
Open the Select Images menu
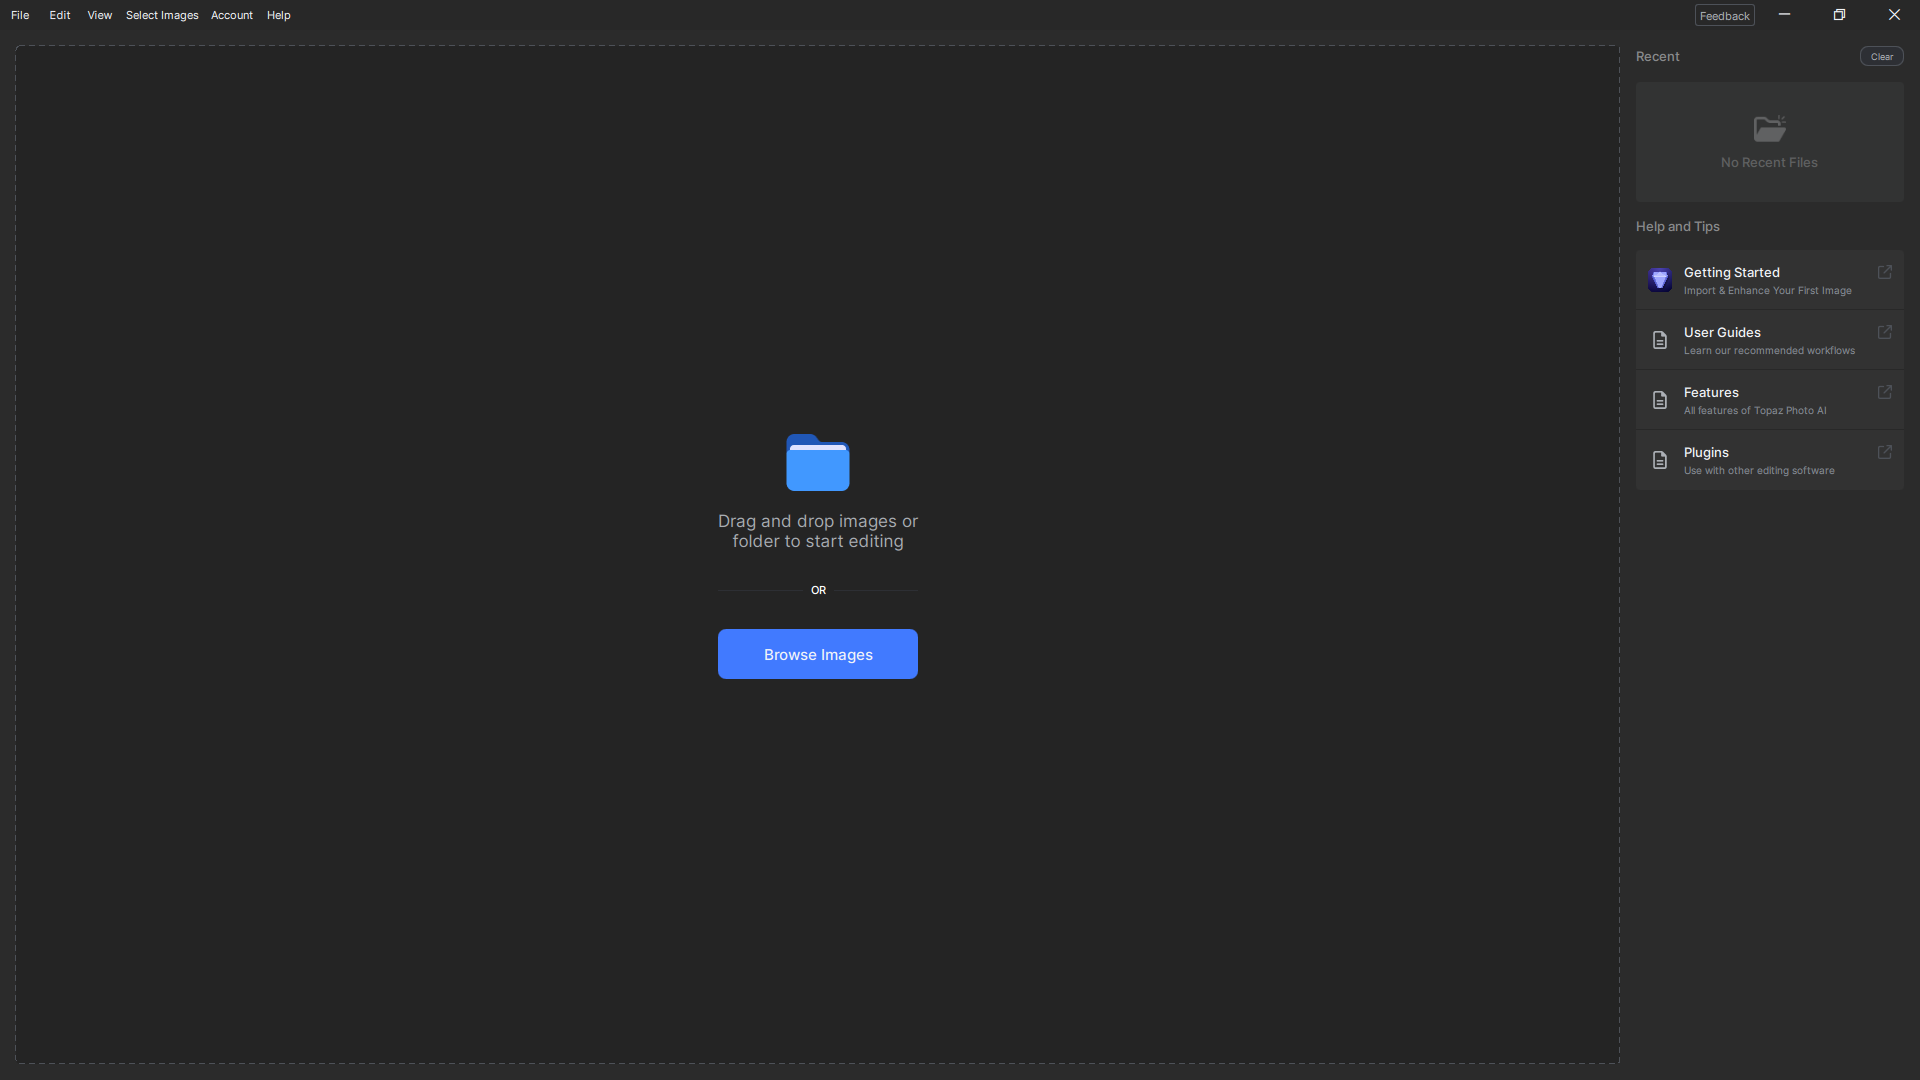pyautogui.click(x=161, y=15)
